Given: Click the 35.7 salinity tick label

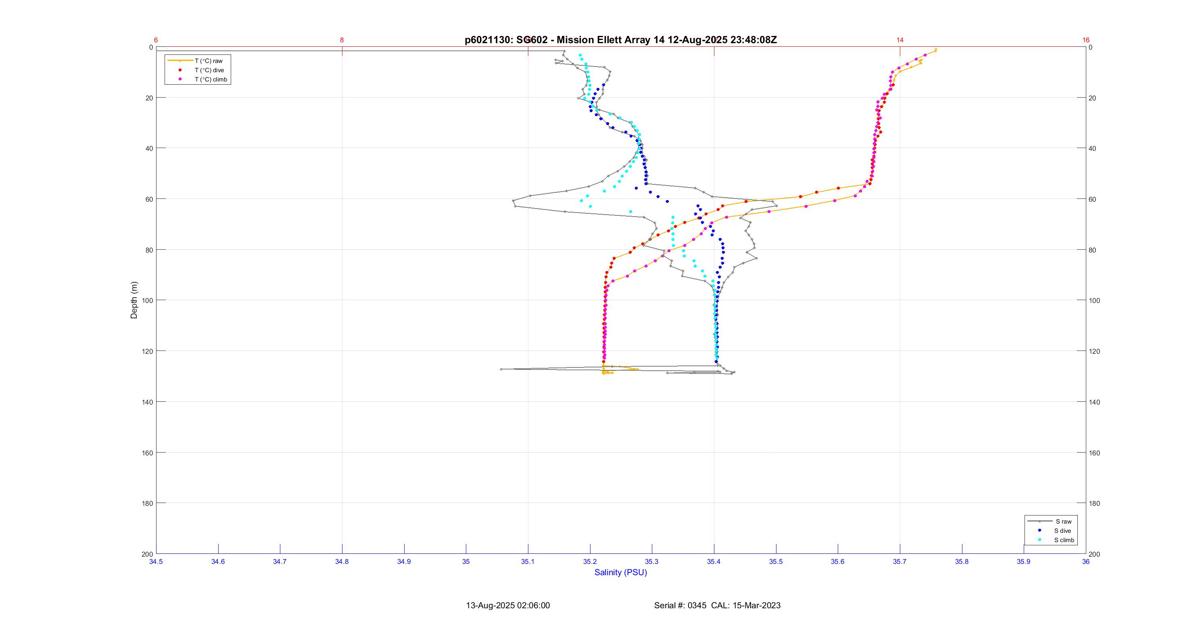Looking at the screenshot, I should pyautogui.click(x=900, y=562).
